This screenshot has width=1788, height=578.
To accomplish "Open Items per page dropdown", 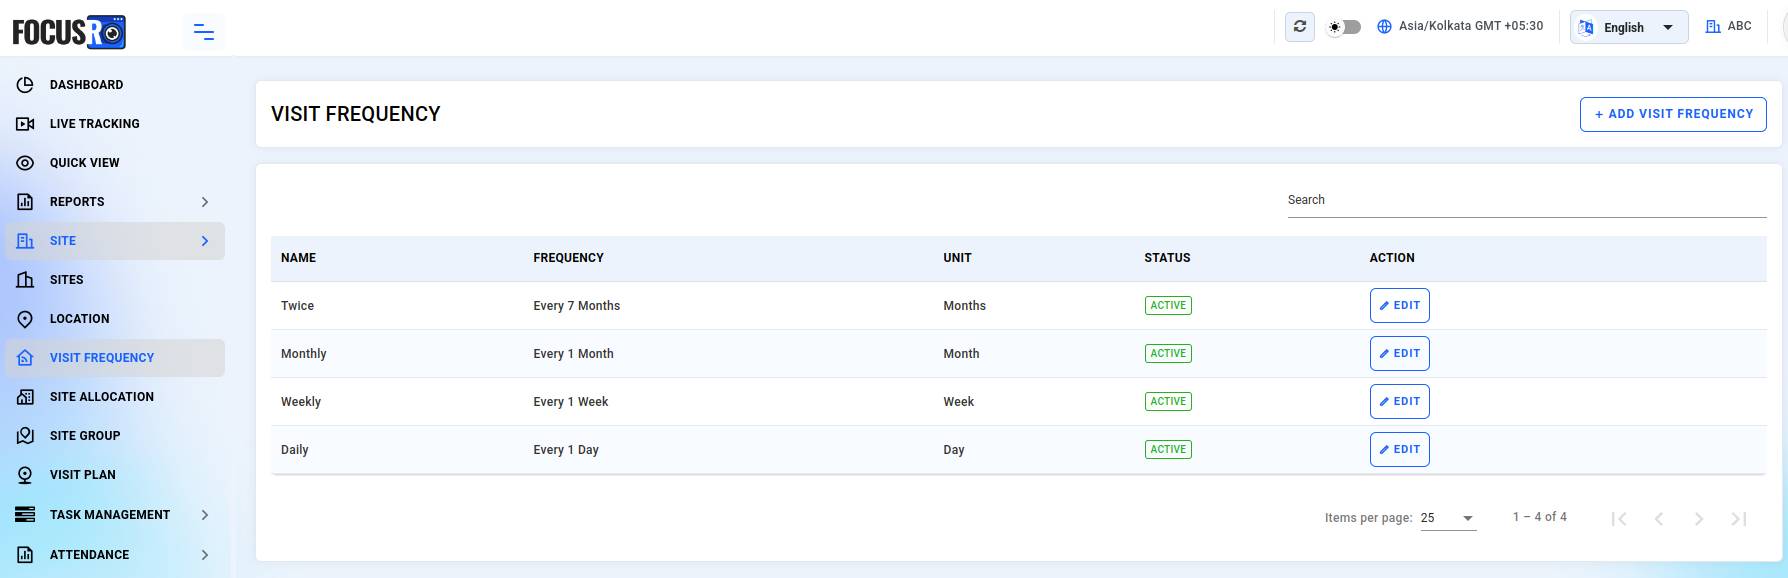I will (x=1448, y=518).
